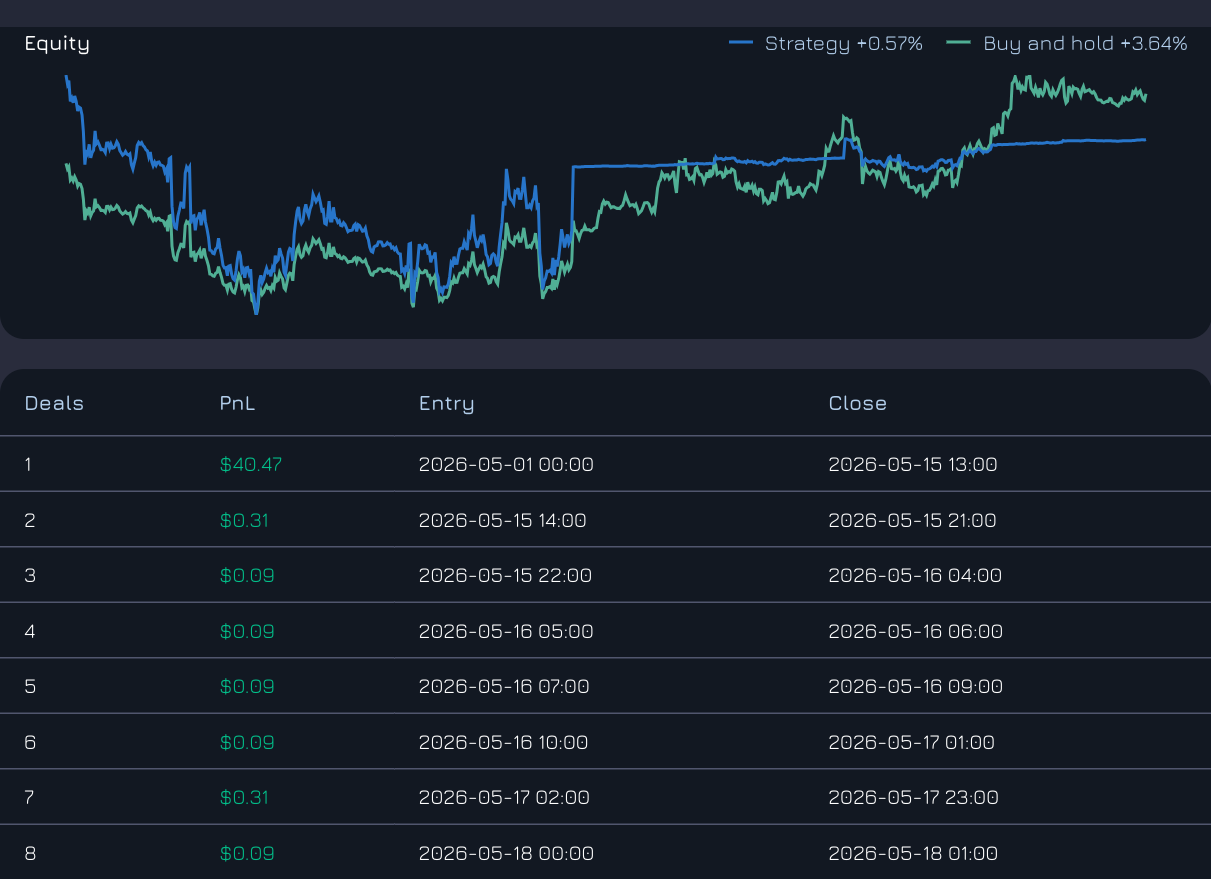Select close time 2026-05-16 09:00
1211x879 pixels.
pyautogui.click(x=915, y=686)
